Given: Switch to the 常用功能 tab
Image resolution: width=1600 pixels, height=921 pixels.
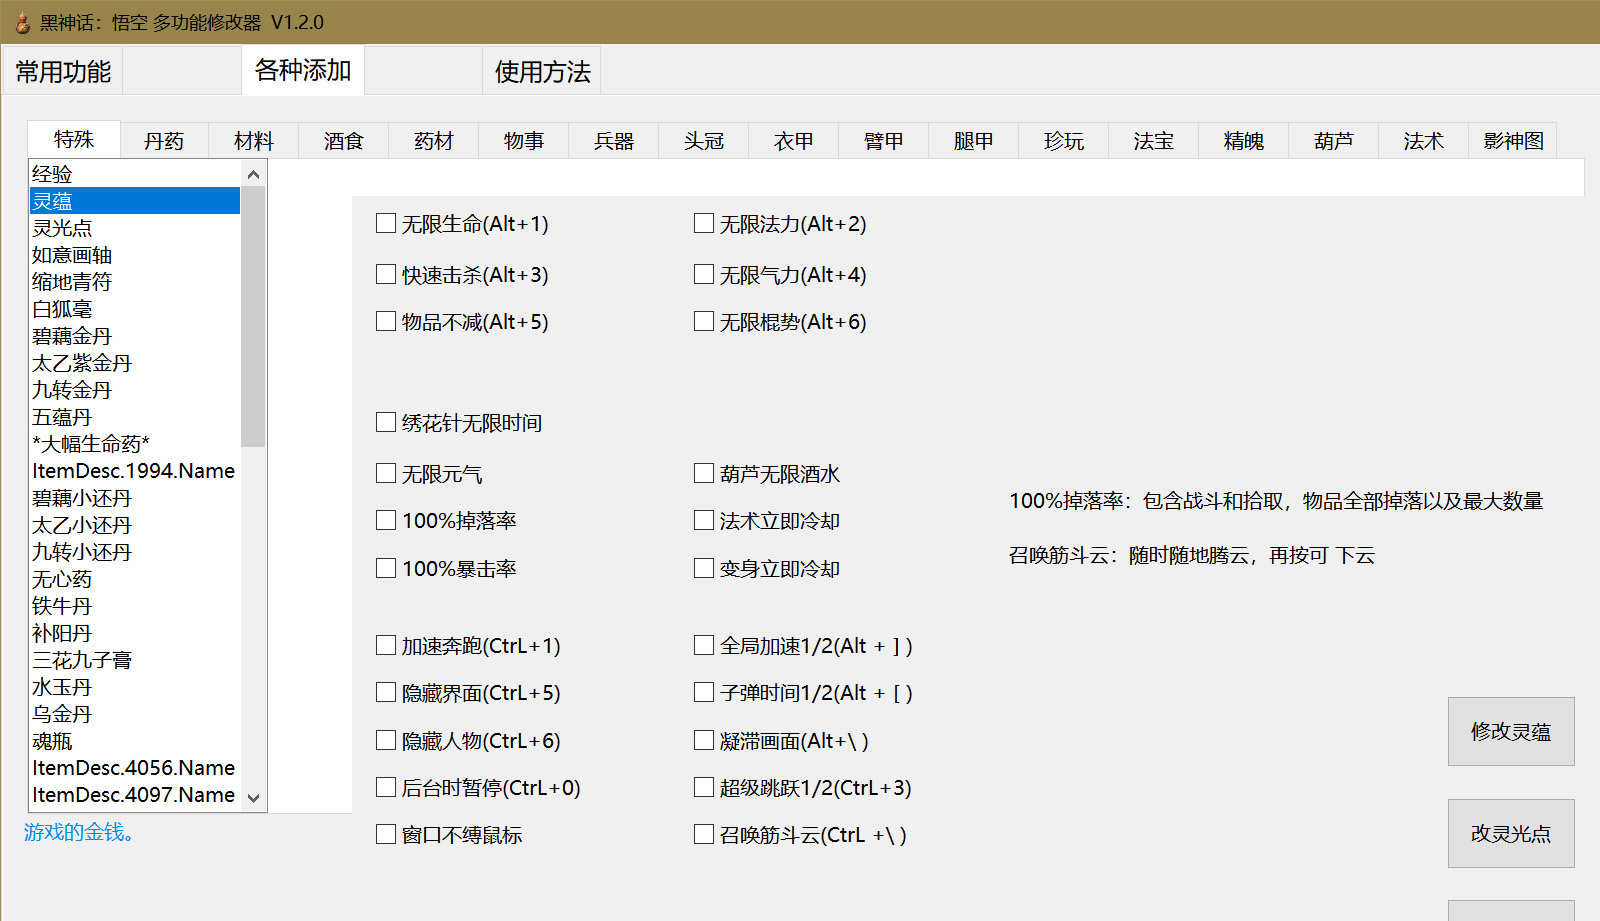Looking at the screenshot, I should tap(63, 71).
